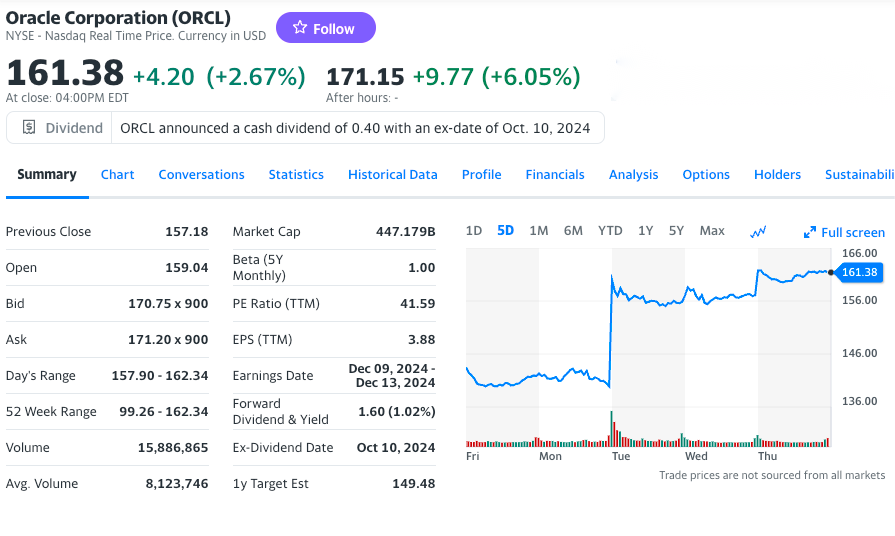Open the Historical Data tab
Viewport: 895px width, 536px height.
click(393, 175)
